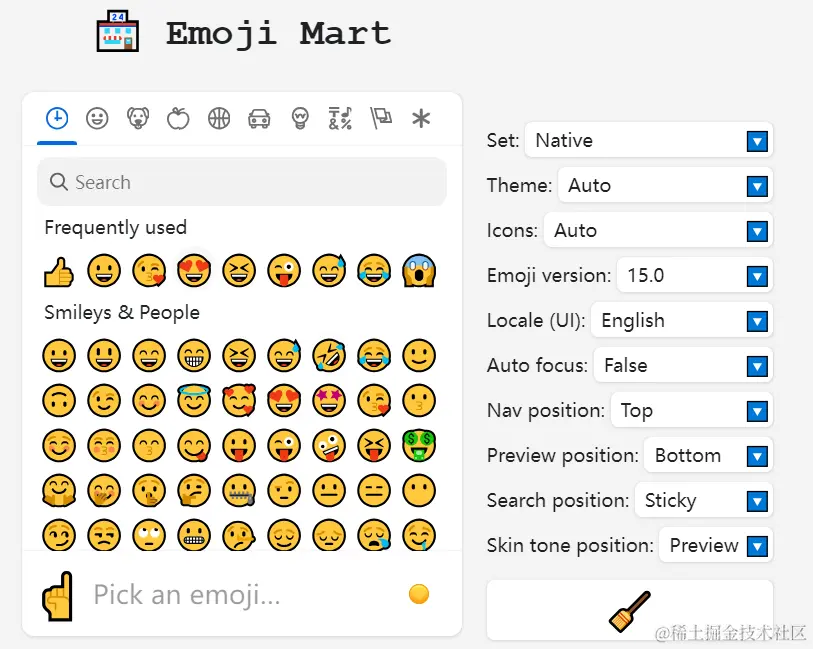Select the face with raised eyebrow emoji

pos(284,491)
